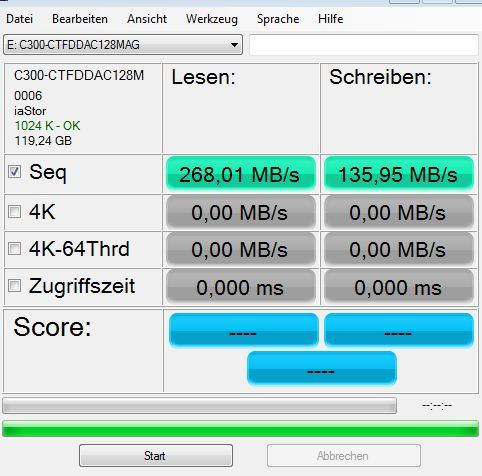Click the Abbrechen button

344,456
